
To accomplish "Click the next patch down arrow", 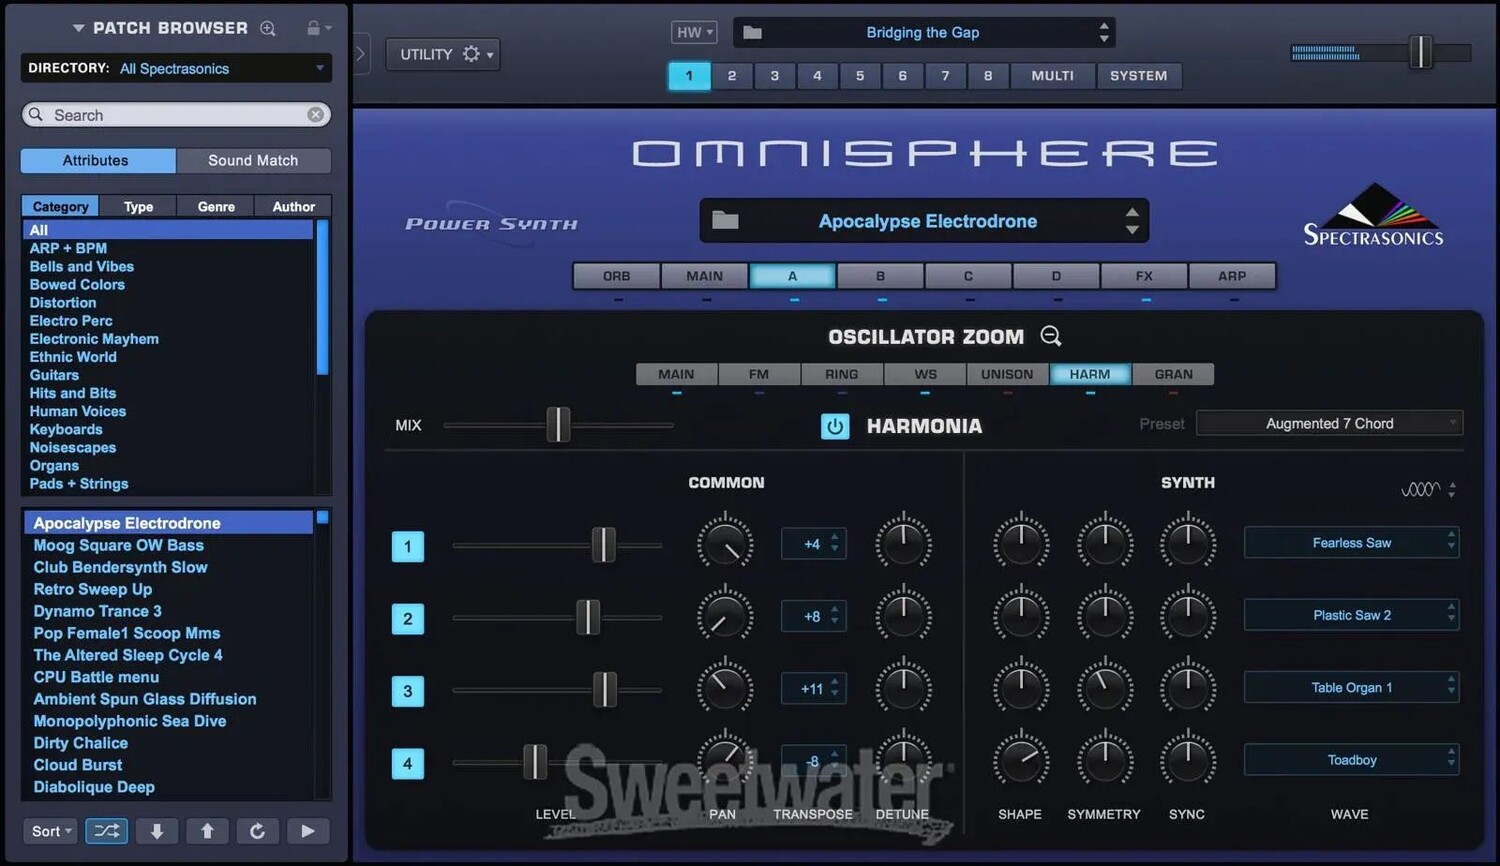I will [157, 831].
